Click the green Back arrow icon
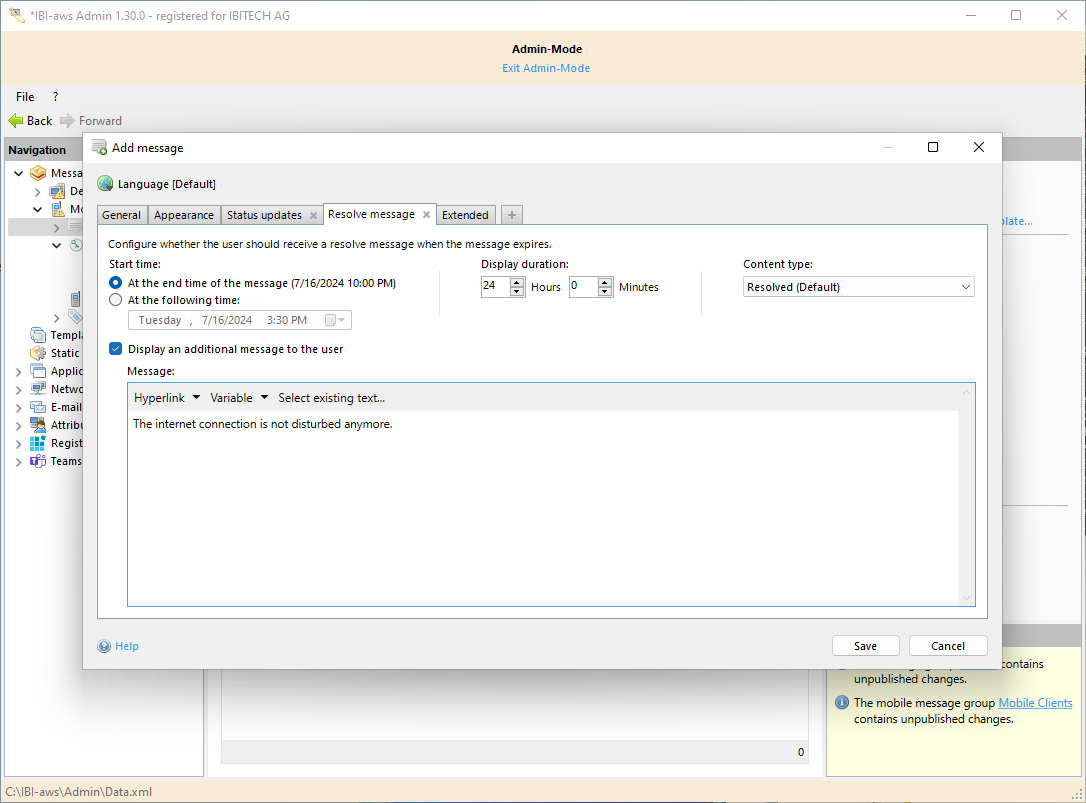This screenshot has width=1086, height=803. (15, 121)
